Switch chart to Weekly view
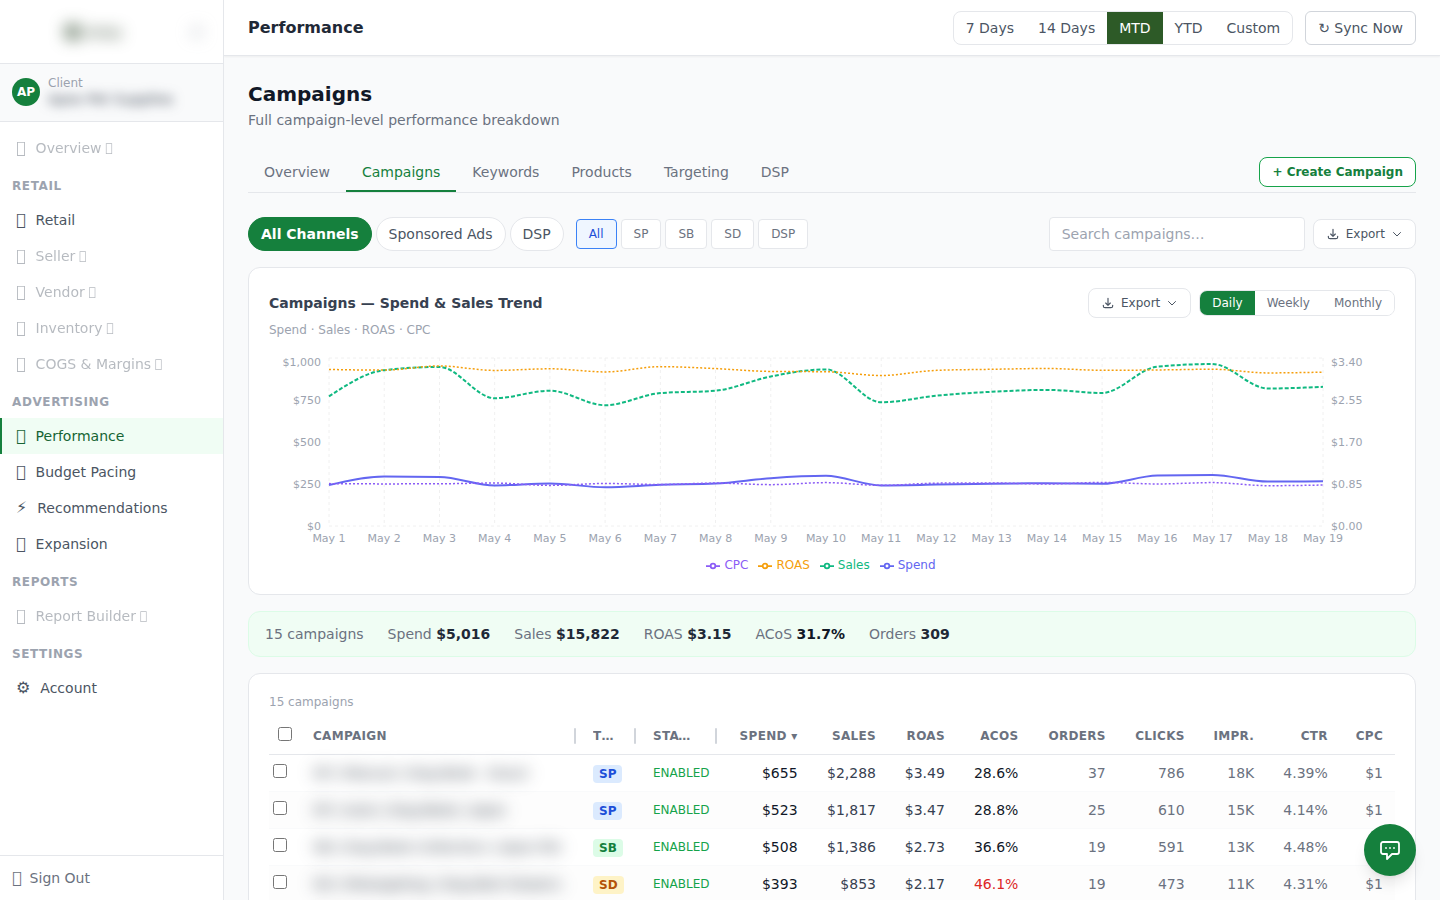The image size is (1440, 900). click(1288, 303)
